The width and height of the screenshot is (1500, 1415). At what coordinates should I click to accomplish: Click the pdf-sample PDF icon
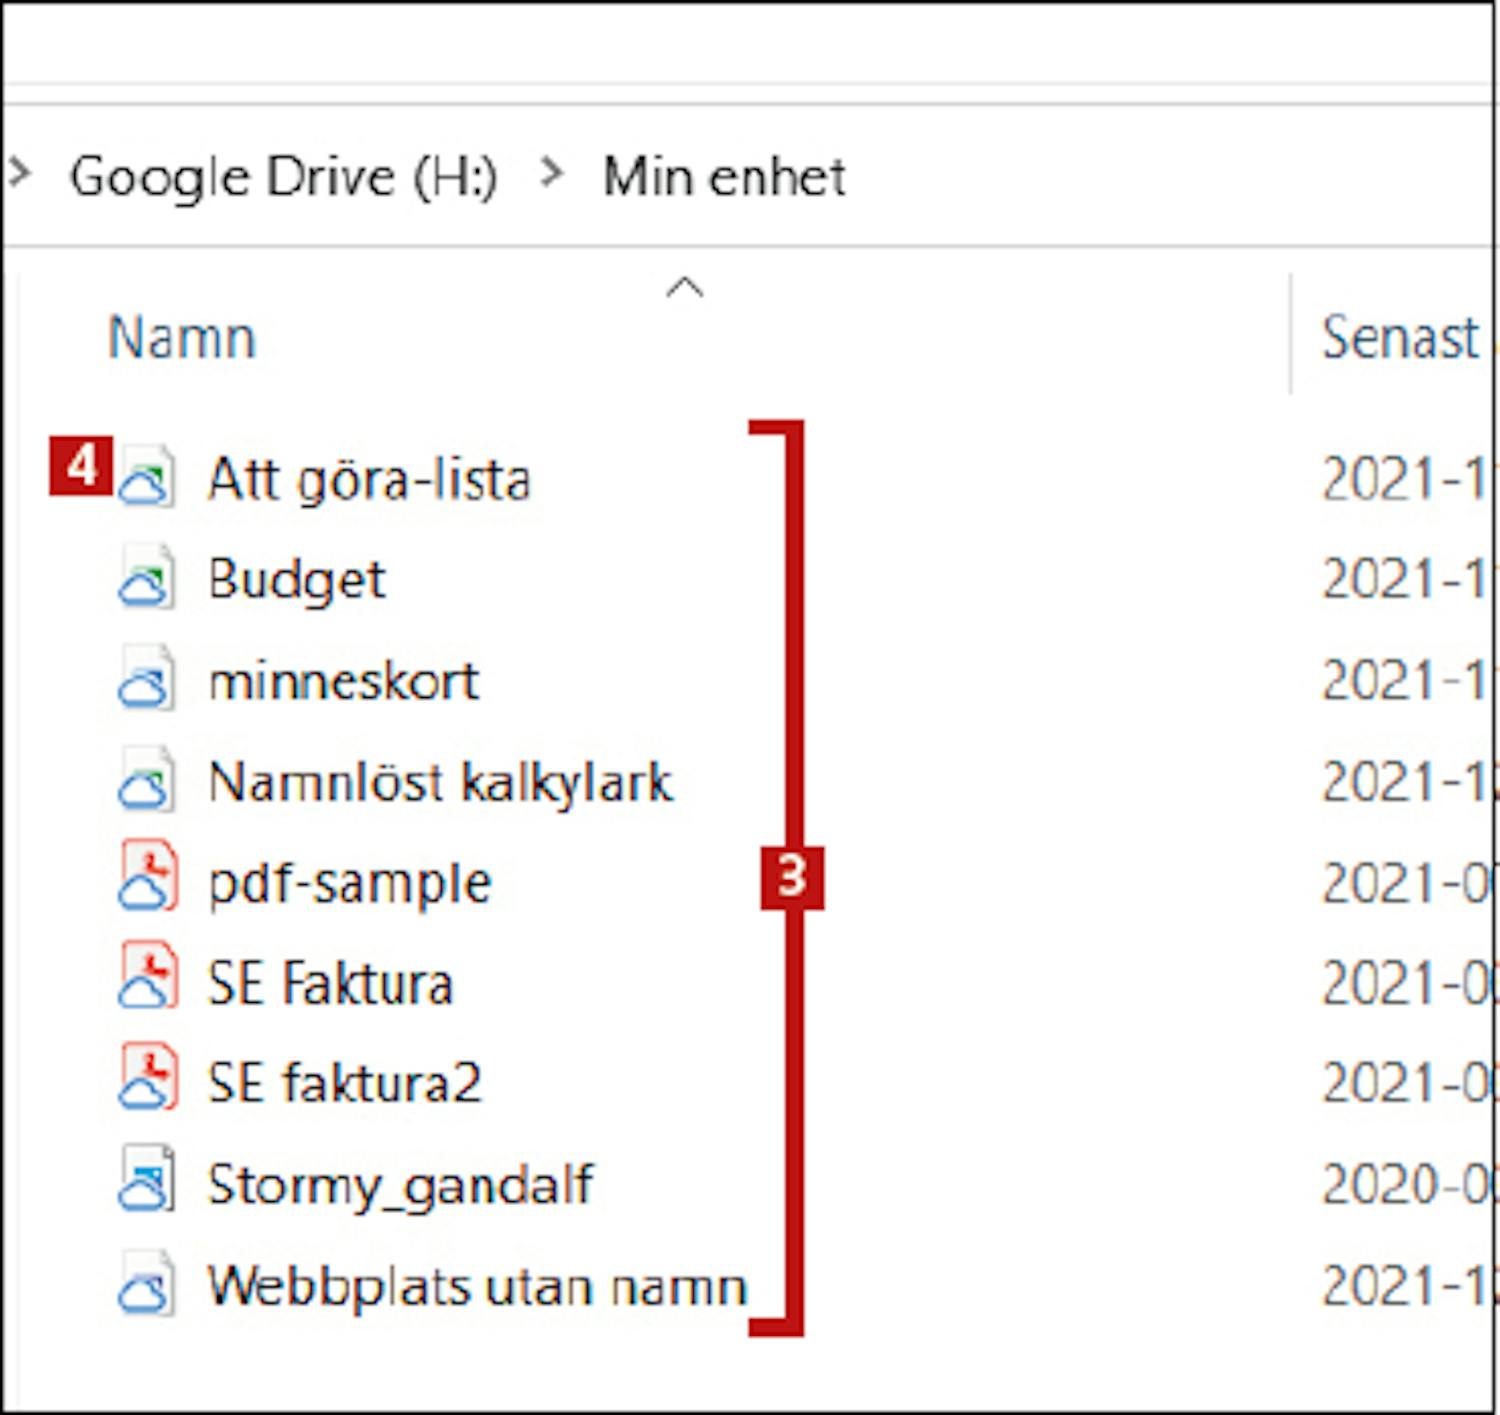[x=148, y=881]
